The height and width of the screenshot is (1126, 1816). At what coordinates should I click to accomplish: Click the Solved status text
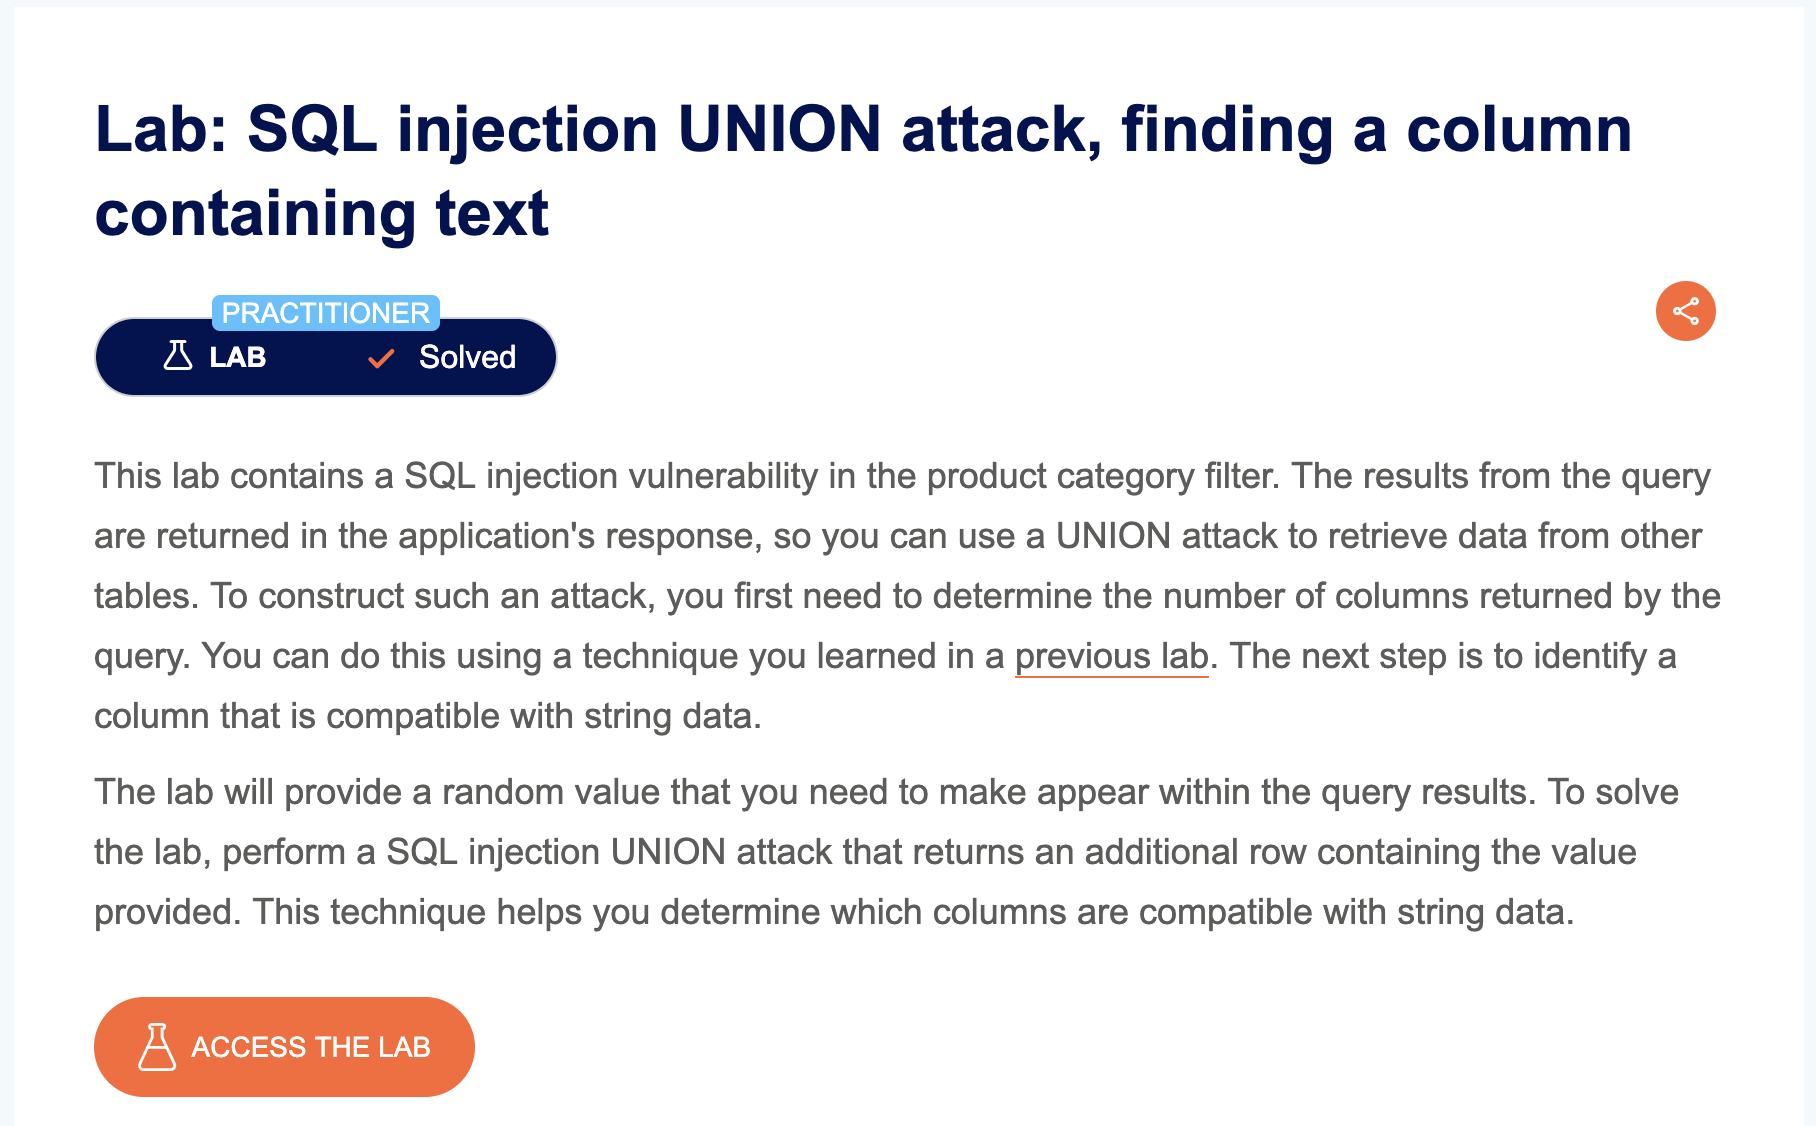pos(467,357)
